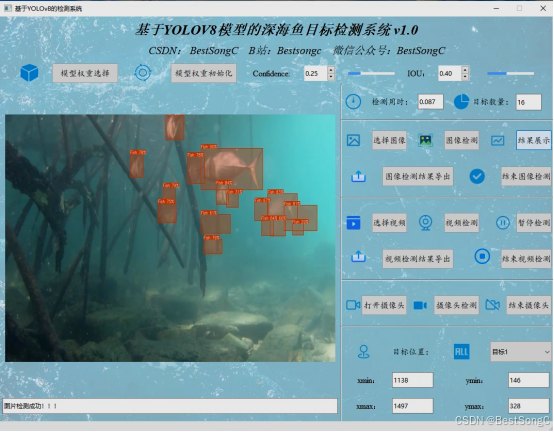Click the status bar 图片检测成功 message
This screenshot has width=554, height=432.
pyautogui.click(x=170, y=406)
